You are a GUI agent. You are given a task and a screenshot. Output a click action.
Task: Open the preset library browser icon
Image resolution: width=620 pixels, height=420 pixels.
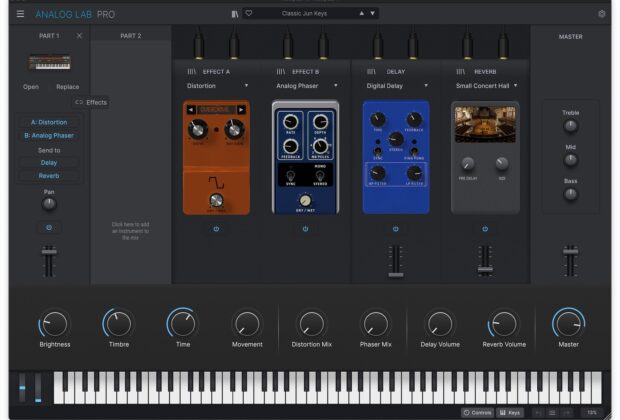[x=235, y=14]
